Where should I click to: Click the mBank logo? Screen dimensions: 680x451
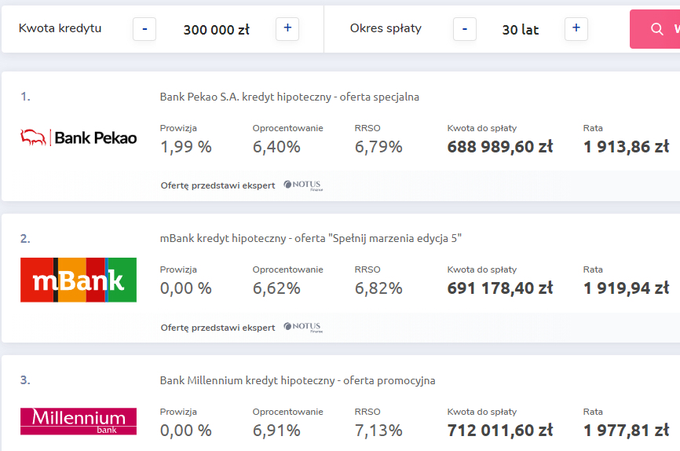pos(78,280)
